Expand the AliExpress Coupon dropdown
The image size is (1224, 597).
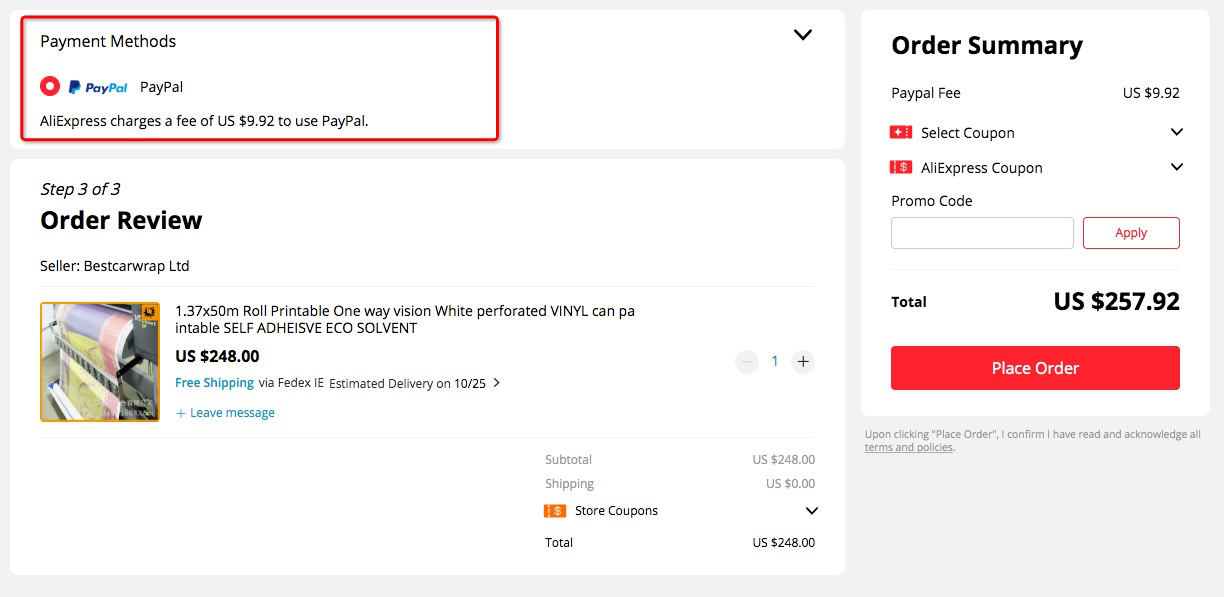pos(1176,167)
